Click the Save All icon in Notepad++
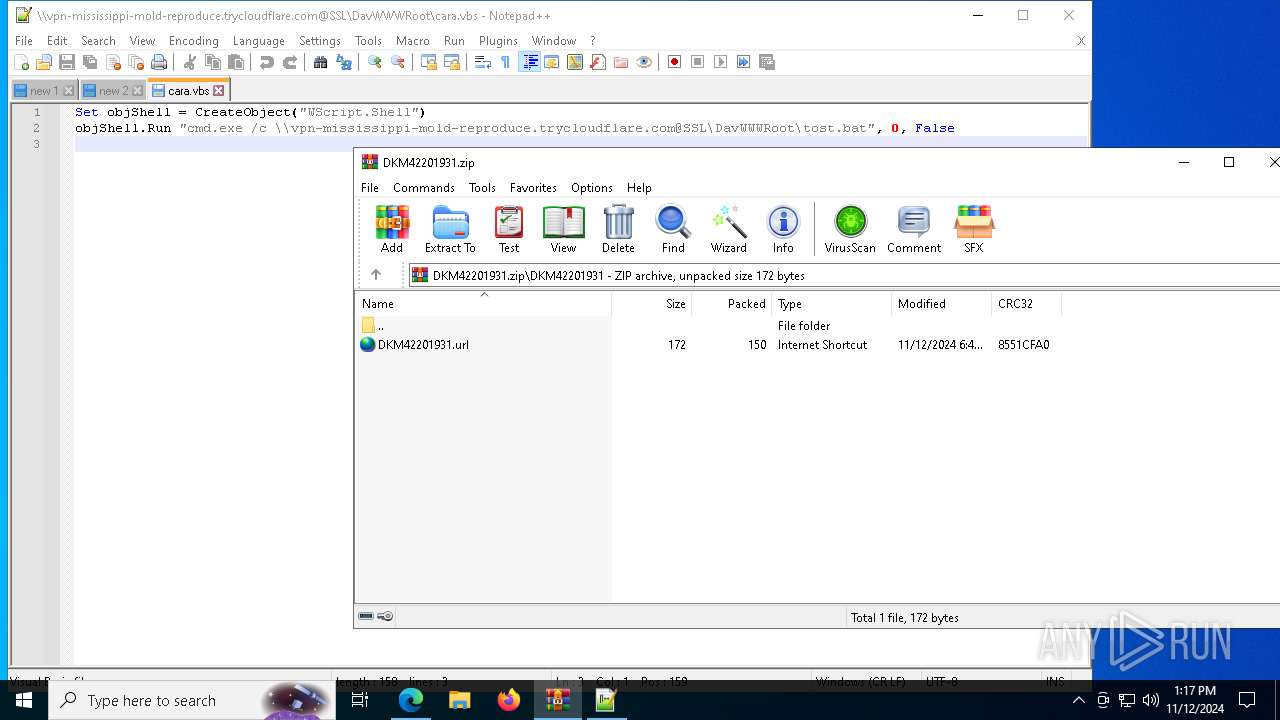Screen dimensions: 1280x720 pyautogui.click(x=90, y=62)
